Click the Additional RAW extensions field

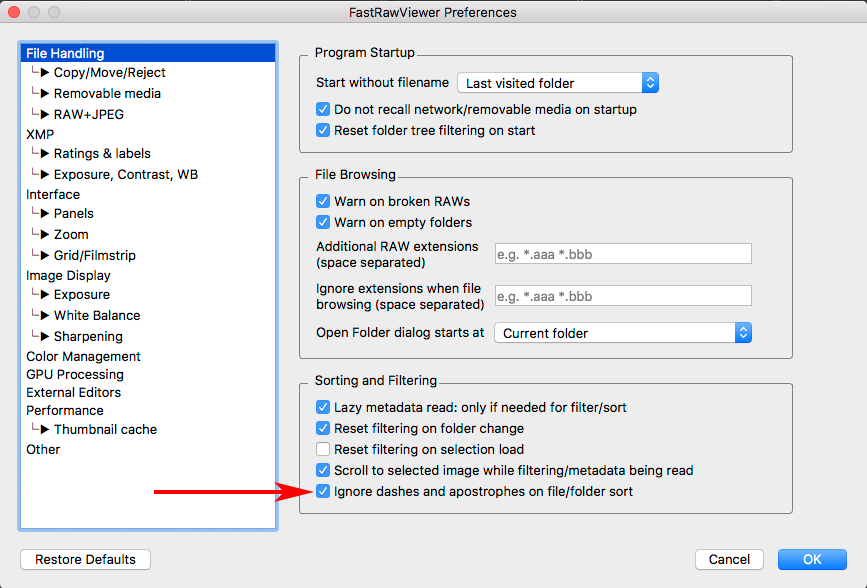pos(622,254)
